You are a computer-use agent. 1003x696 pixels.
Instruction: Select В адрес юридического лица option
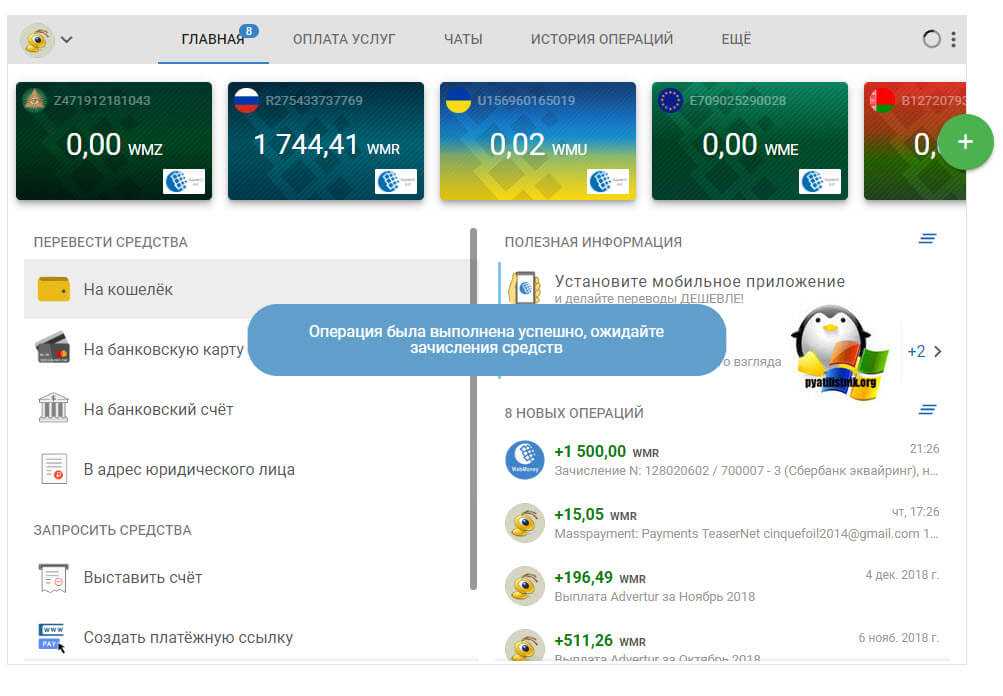189,469
